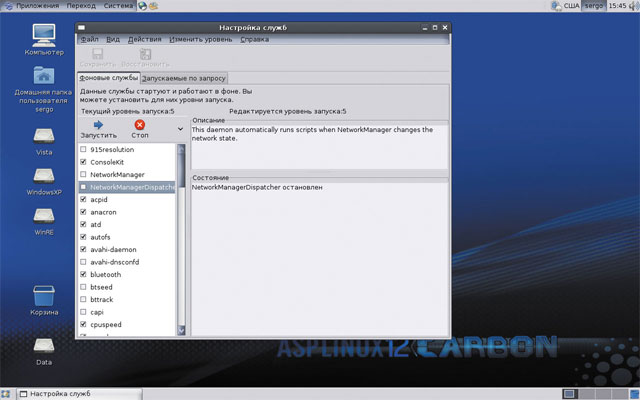Select the Vista drive icon
Screen dimensions: 640x400
click(44, 136)
